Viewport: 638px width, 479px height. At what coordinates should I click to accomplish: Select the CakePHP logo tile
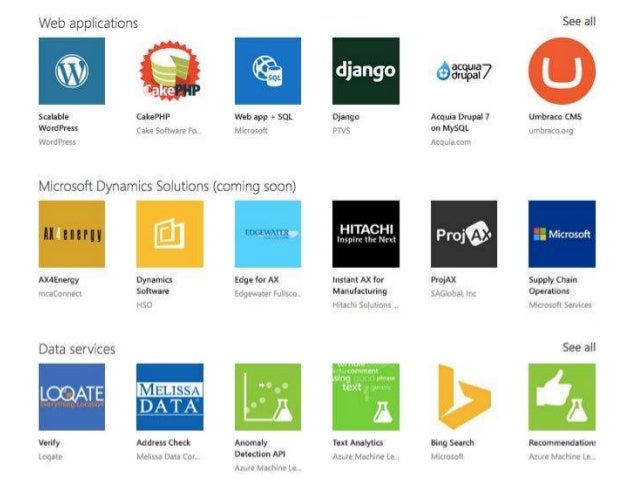point(170,71)
